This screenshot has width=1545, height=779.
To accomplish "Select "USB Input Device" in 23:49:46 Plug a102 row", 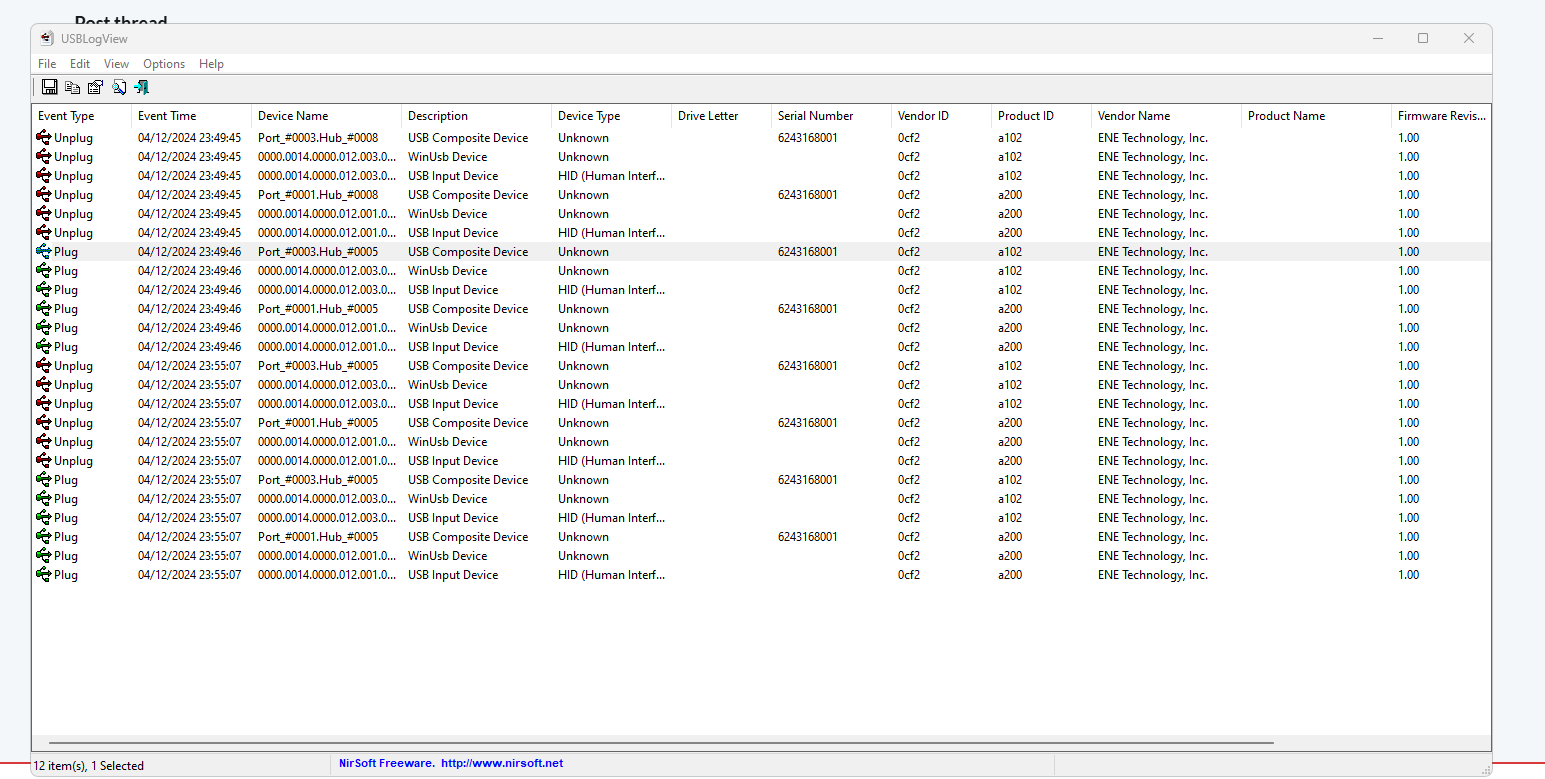I will 453,290.
